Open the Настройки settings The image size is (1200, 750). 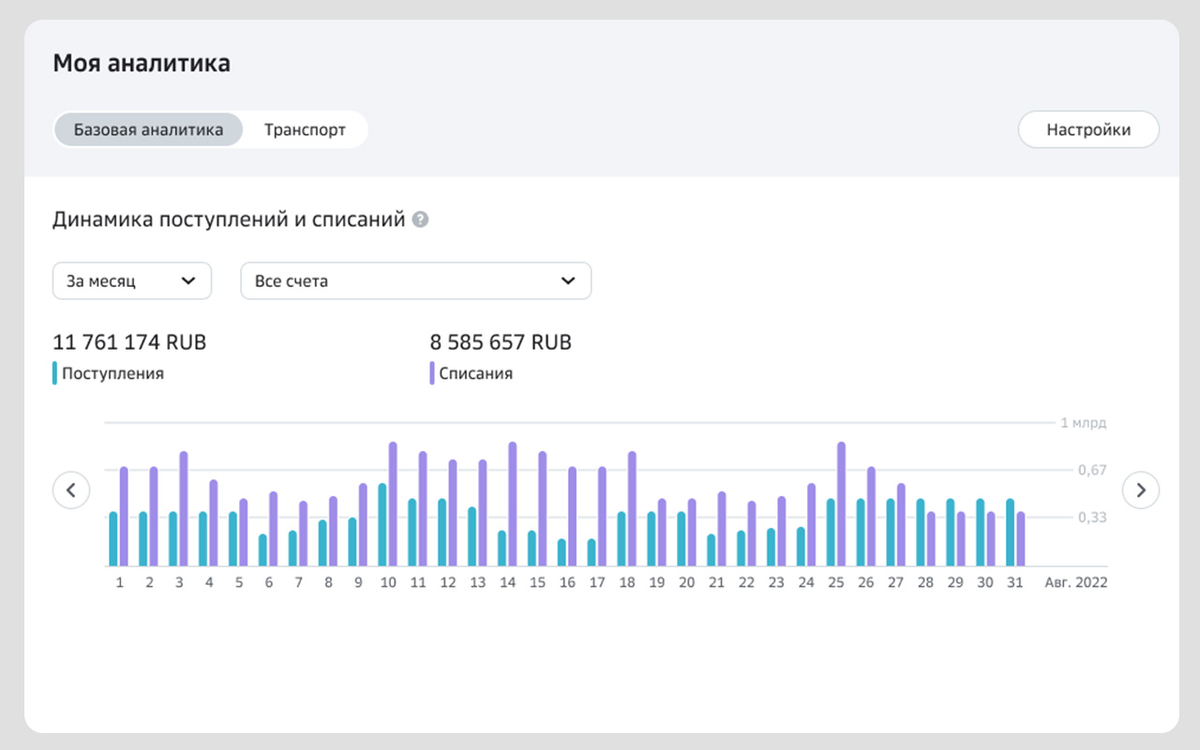(x=1088, y=130)
